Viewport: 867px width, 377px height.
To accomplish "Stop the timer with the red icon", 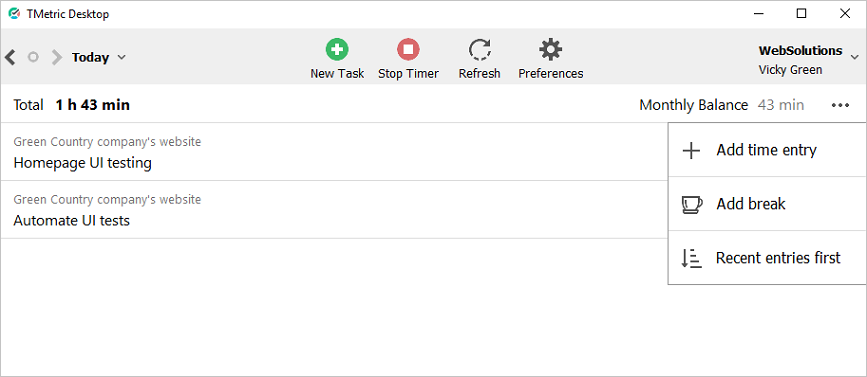I will (408, 49).
